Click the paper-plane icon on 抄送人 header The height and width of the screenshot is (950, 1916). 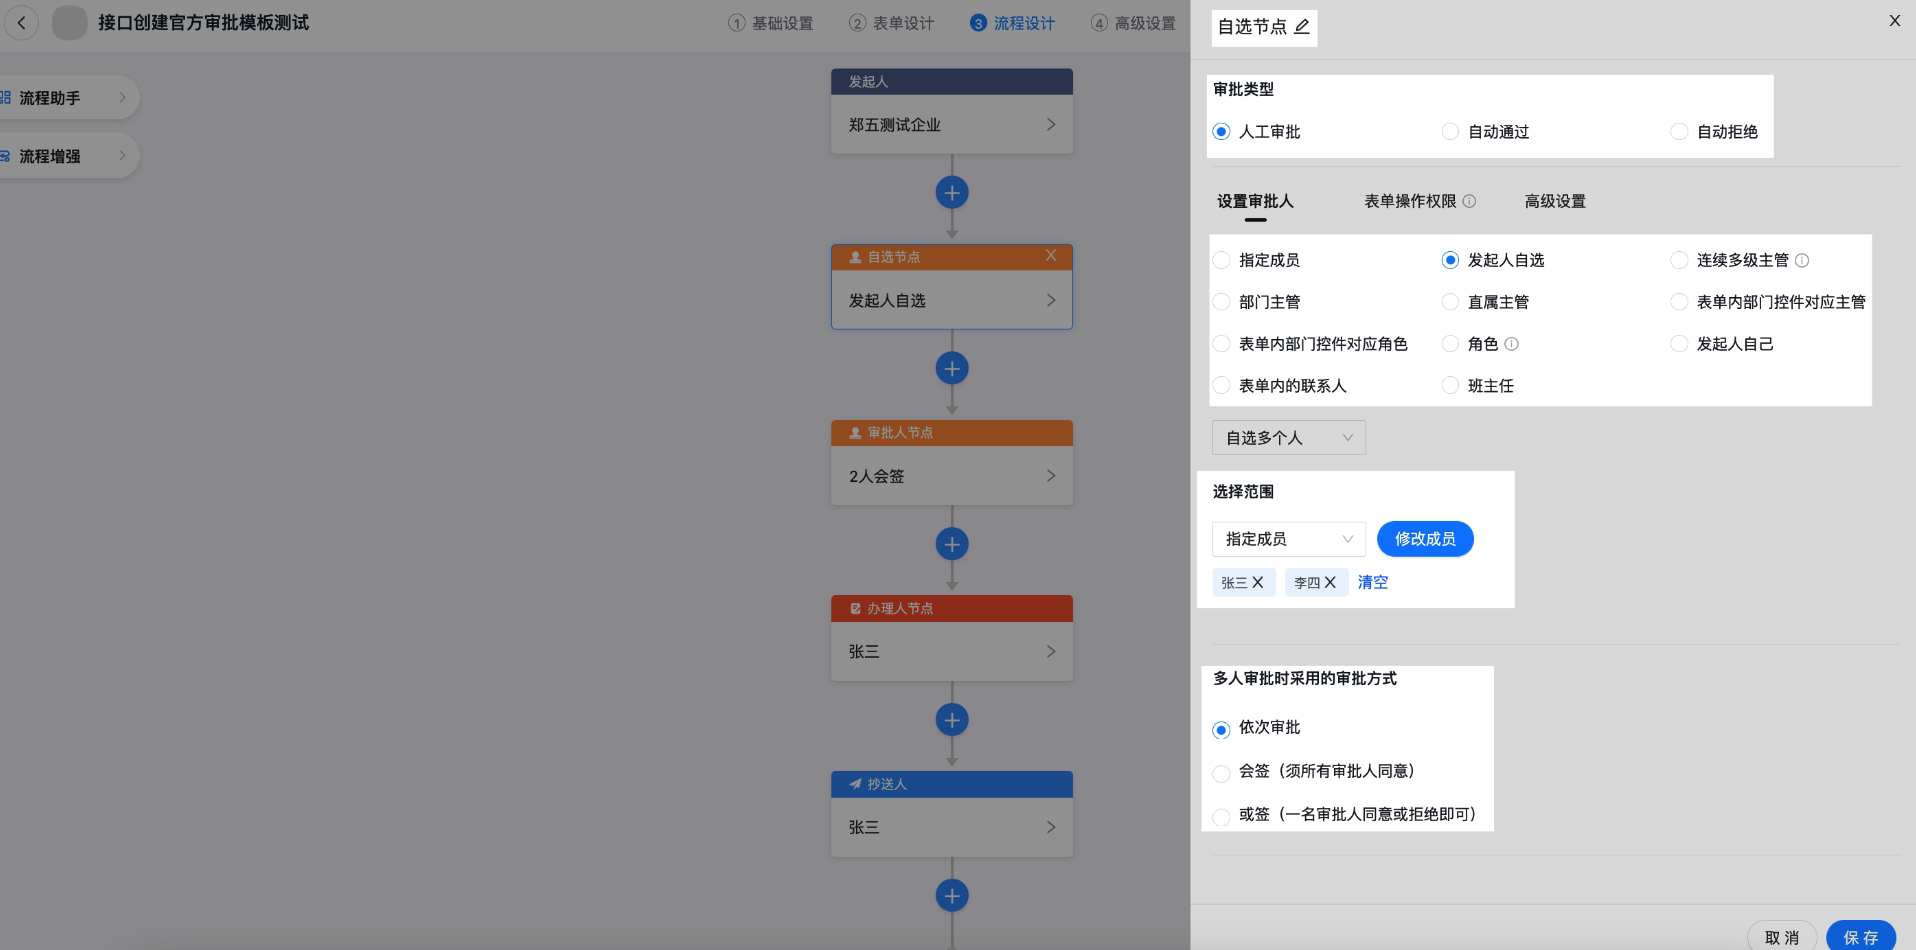(855, 784)
